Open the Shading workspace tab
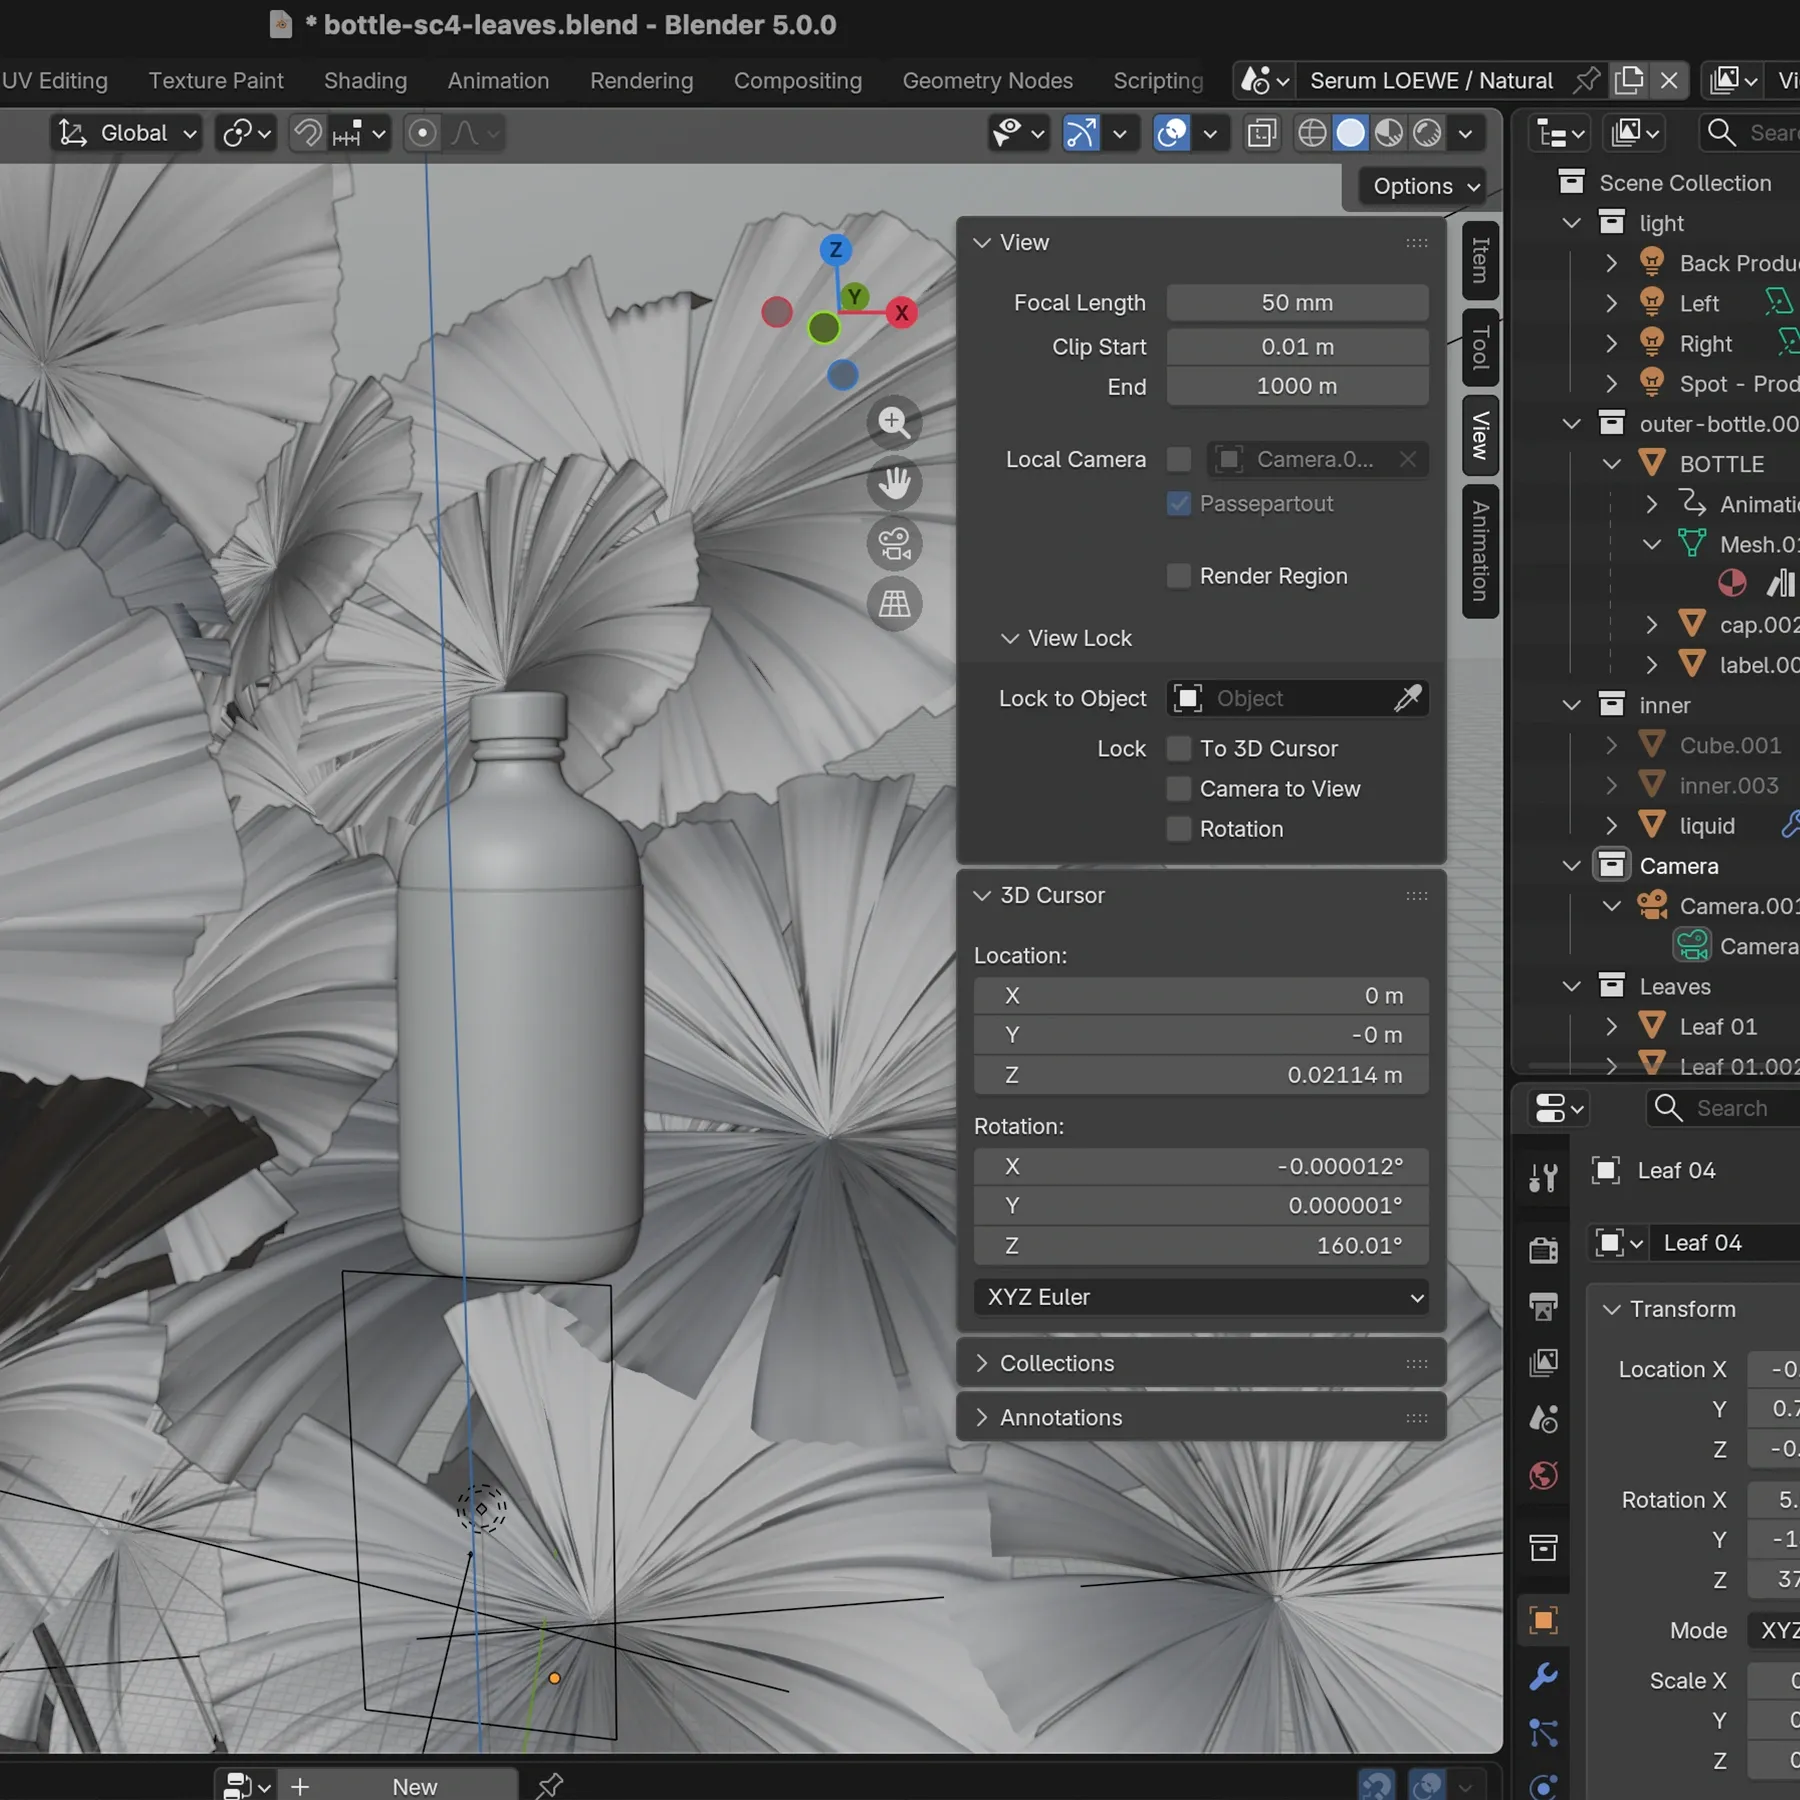 pos(364,81)
